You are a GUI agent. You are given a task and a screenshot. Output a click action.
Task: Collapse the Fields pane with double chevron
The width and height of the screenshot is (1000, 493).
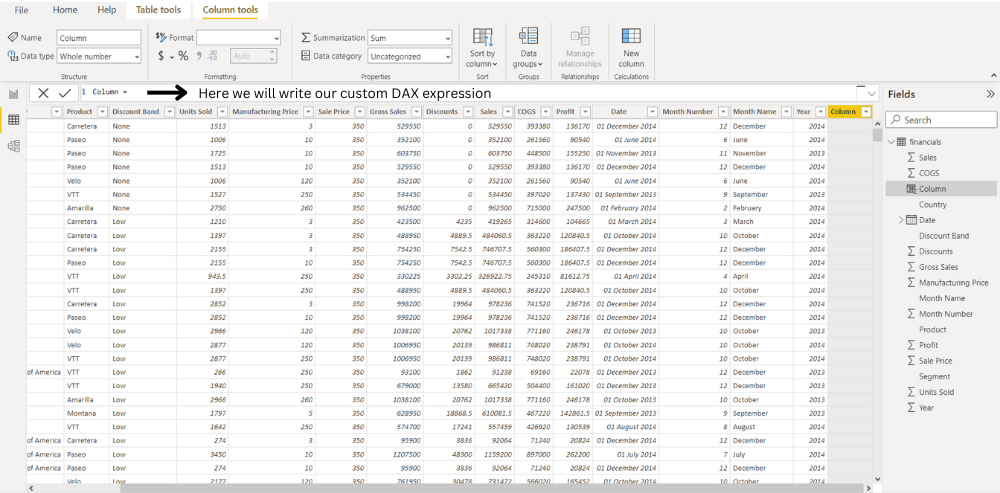tap(990, 93)
